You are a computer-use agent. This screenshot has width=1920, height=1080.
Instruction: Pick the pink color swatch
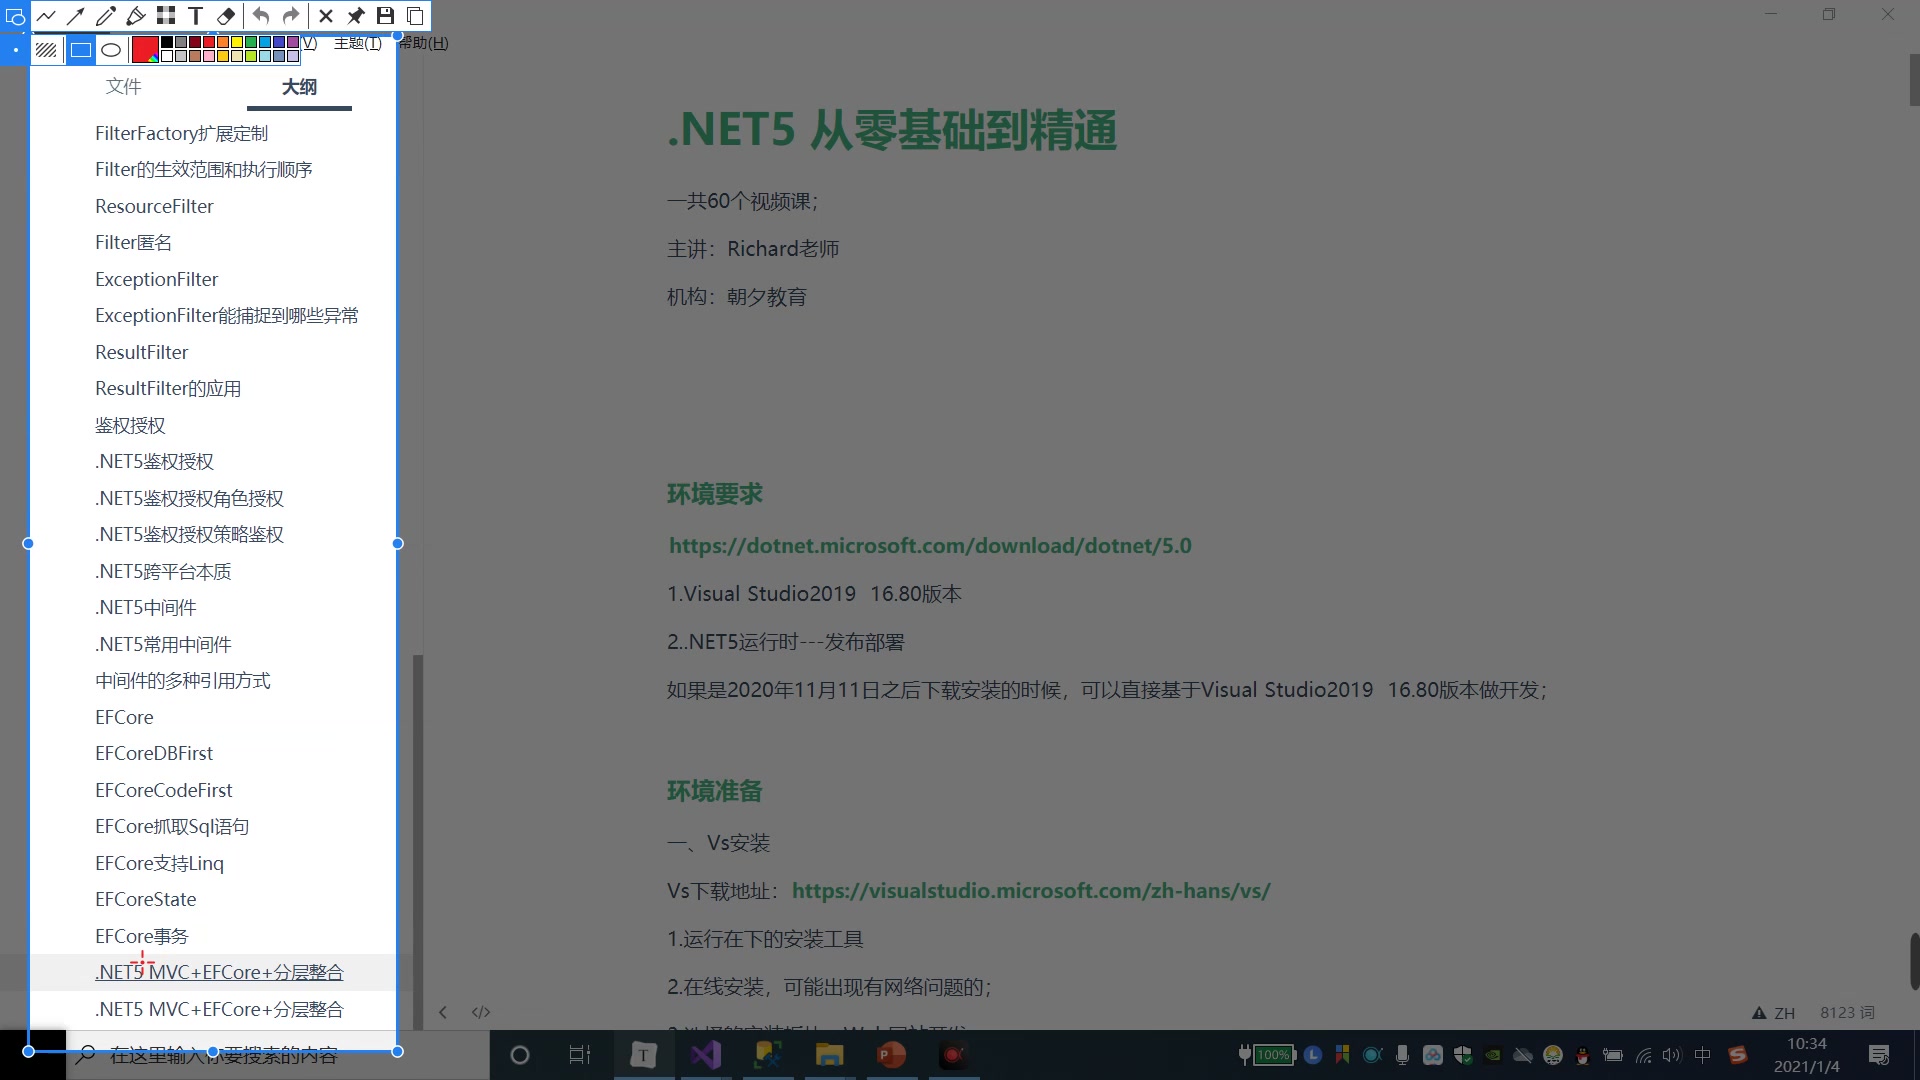click(209, 56)
